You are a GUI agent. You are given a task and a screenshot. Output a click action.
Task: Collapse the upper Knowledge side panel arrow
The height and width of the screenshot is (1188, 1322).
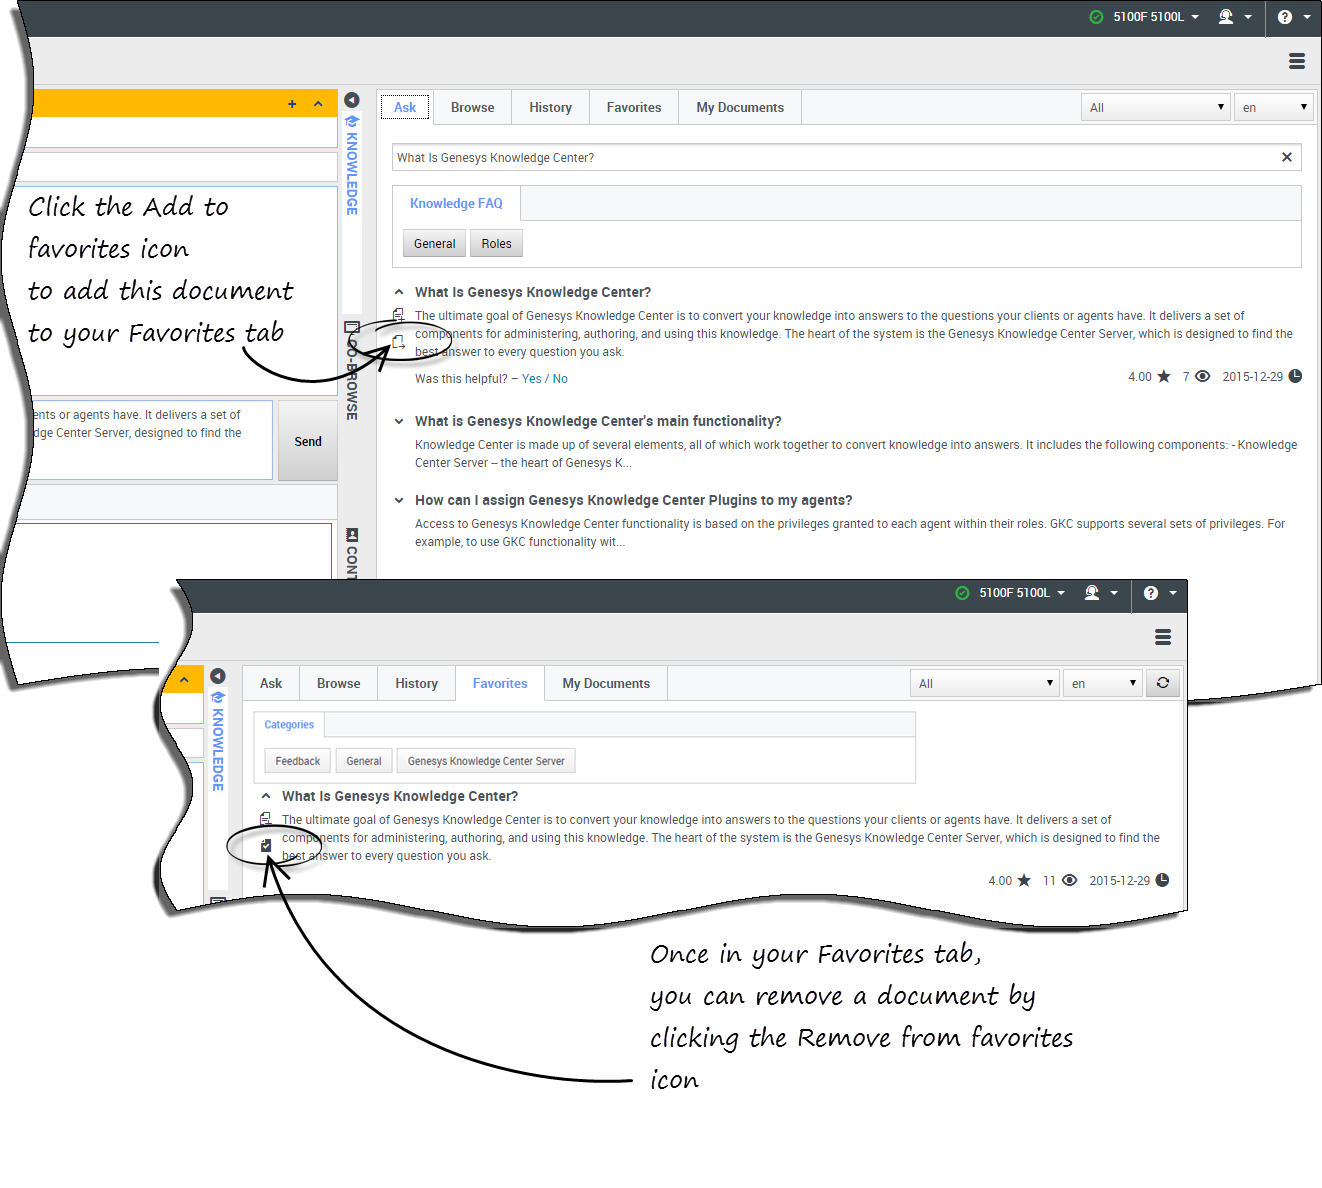(x=352, y=100)
